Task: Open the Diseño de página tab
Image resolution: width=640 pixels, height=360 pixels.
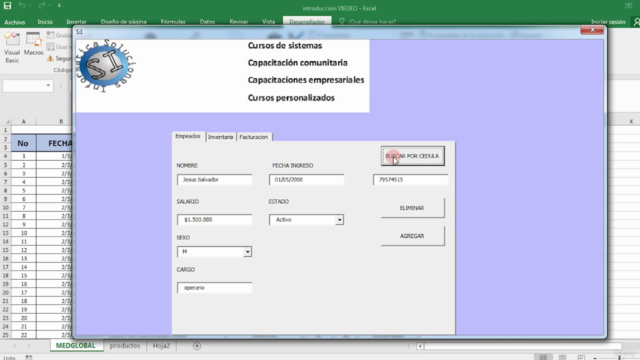Action: click(x=123, y=22)
